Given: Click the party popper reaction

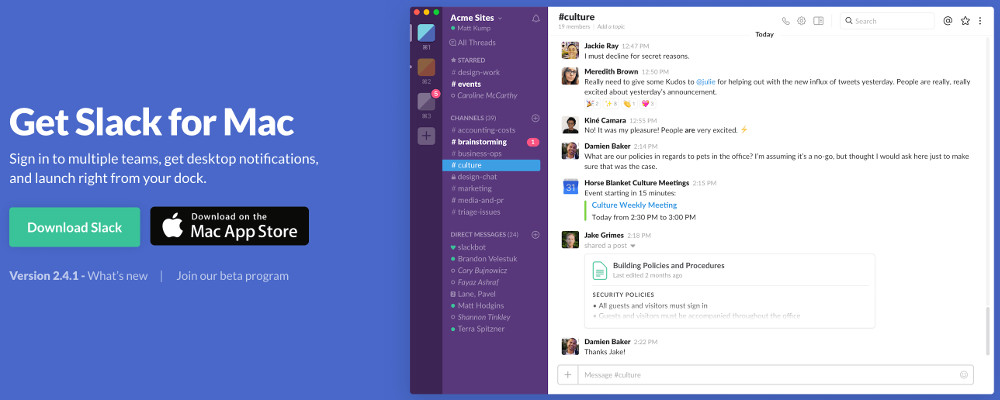Looking at the screenshot, I should pos(592,103).
